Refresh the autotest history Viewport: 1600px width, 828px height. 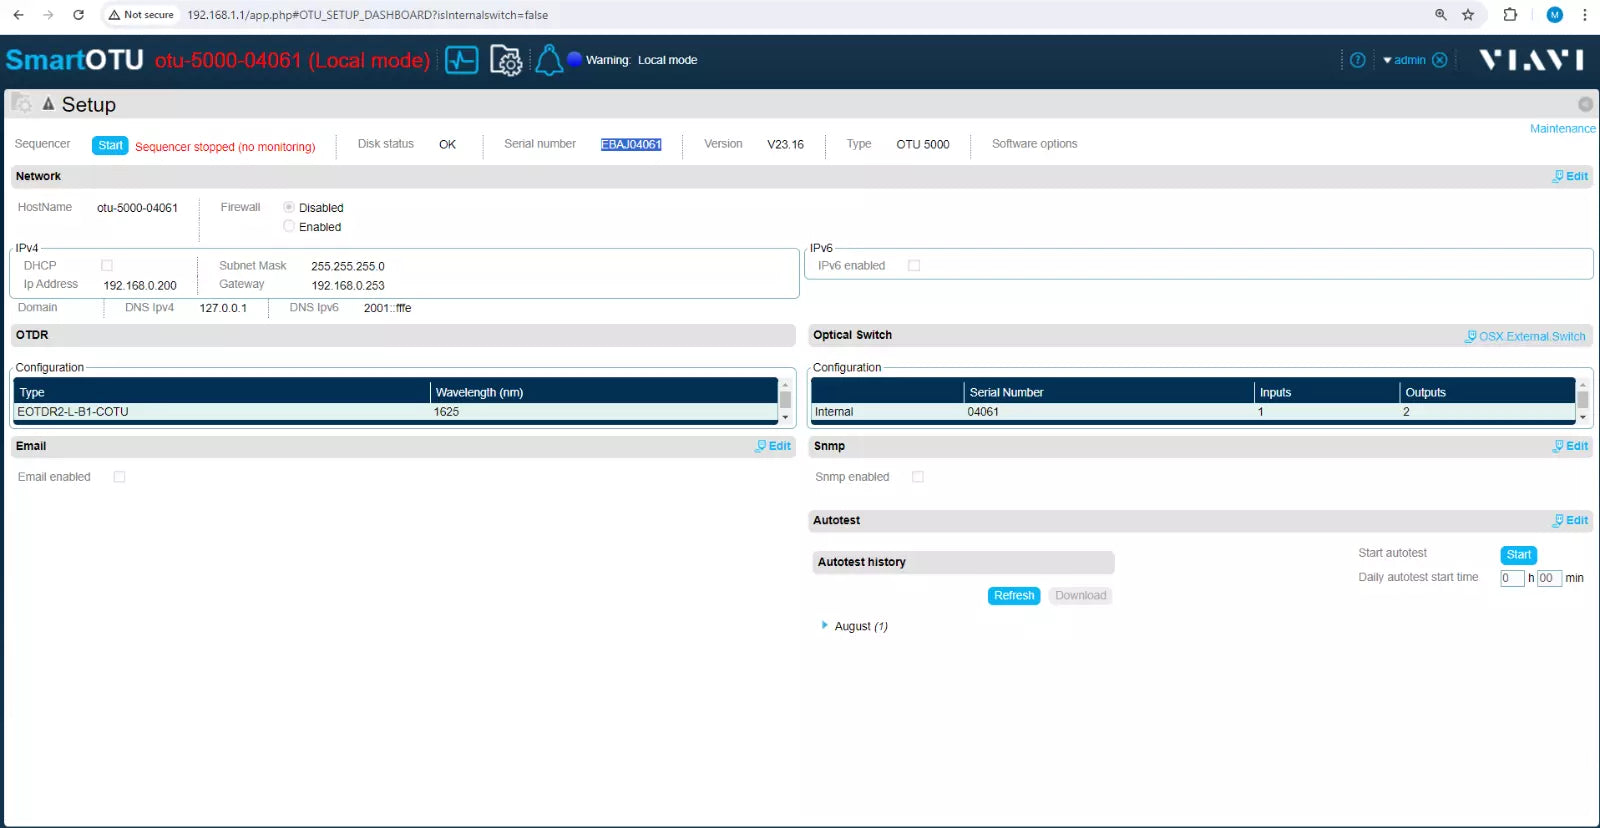1014,595
